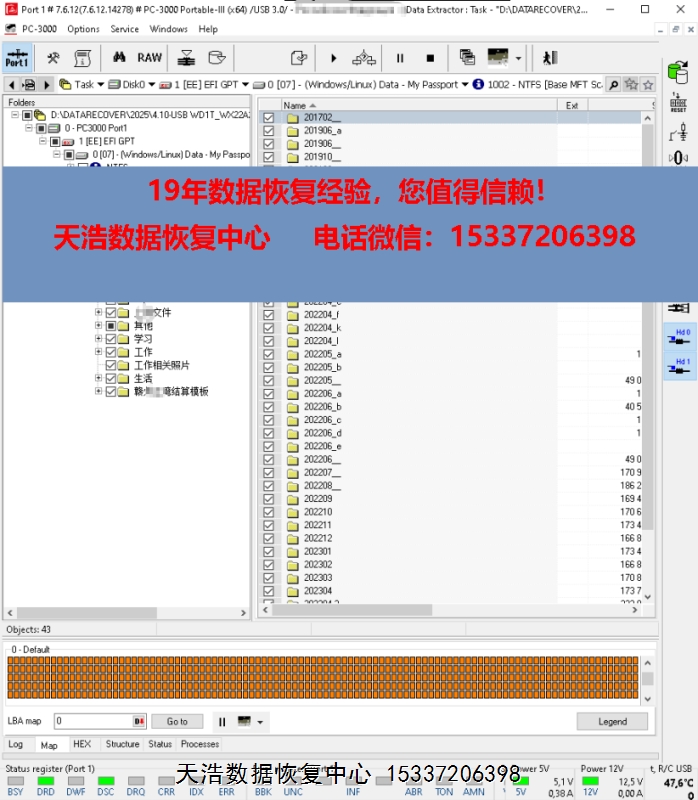Viewport: 698px width, 800px height.
Task: Switch to the HEX tab
Action: coord(82,744)
